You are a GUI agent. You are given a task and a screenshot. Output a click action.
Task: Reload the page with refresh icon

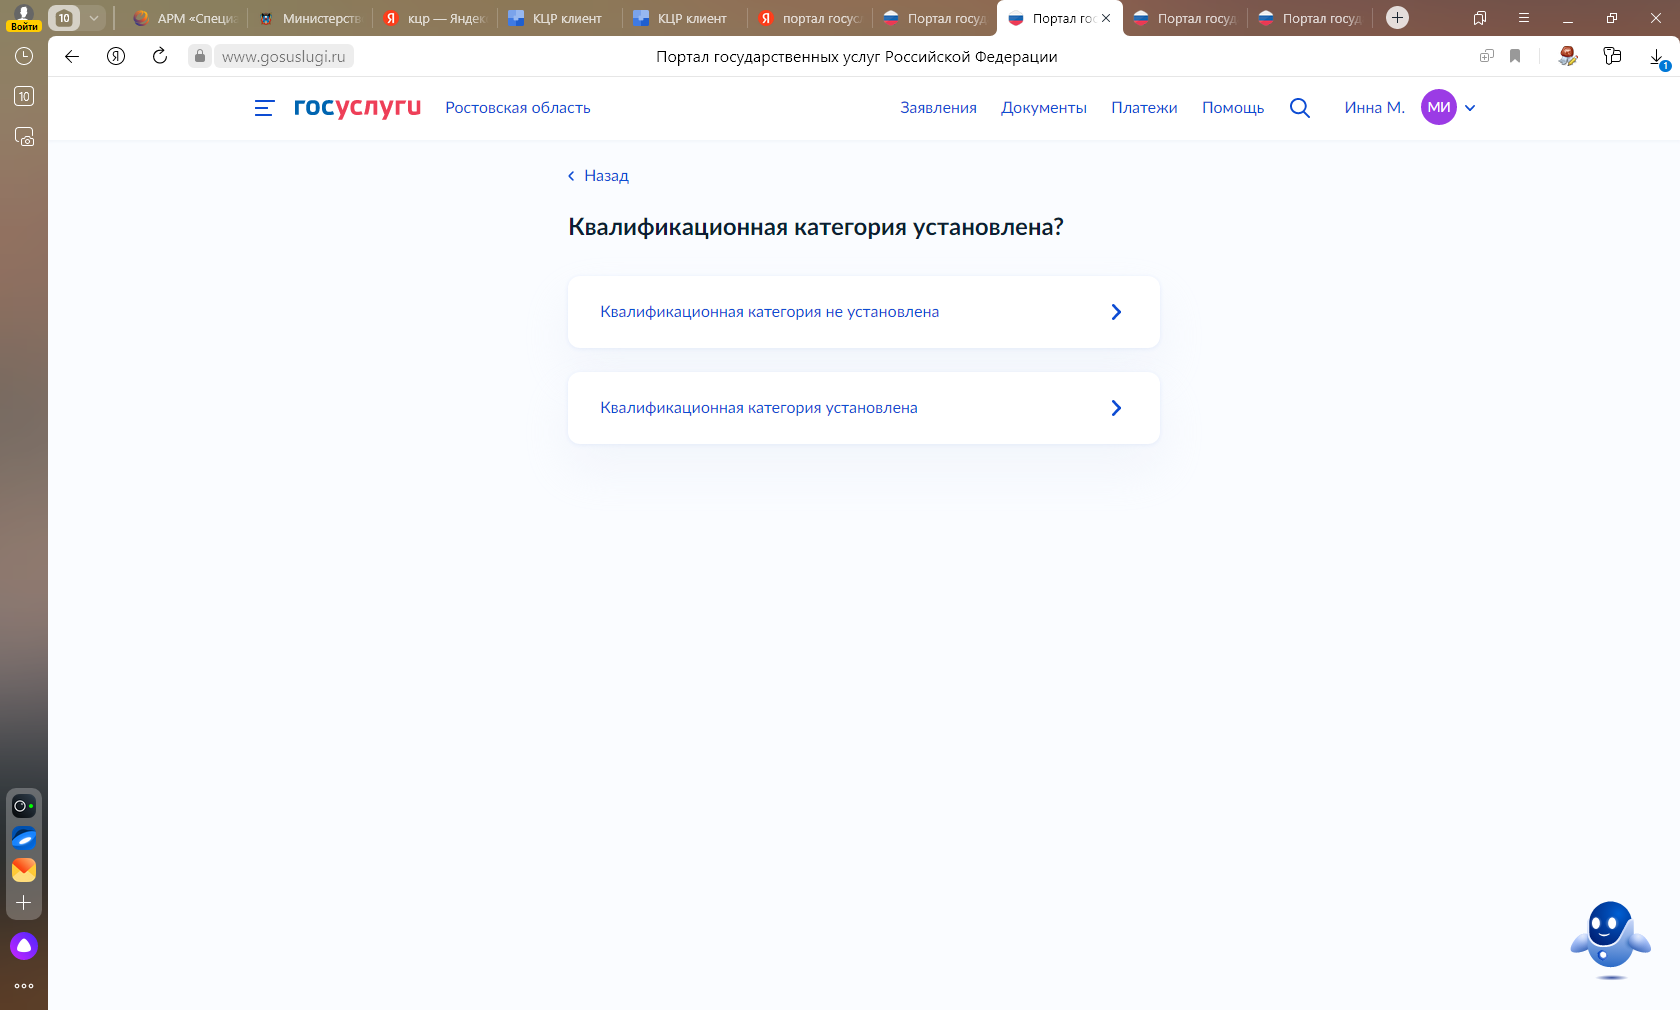tap(160, 56)
